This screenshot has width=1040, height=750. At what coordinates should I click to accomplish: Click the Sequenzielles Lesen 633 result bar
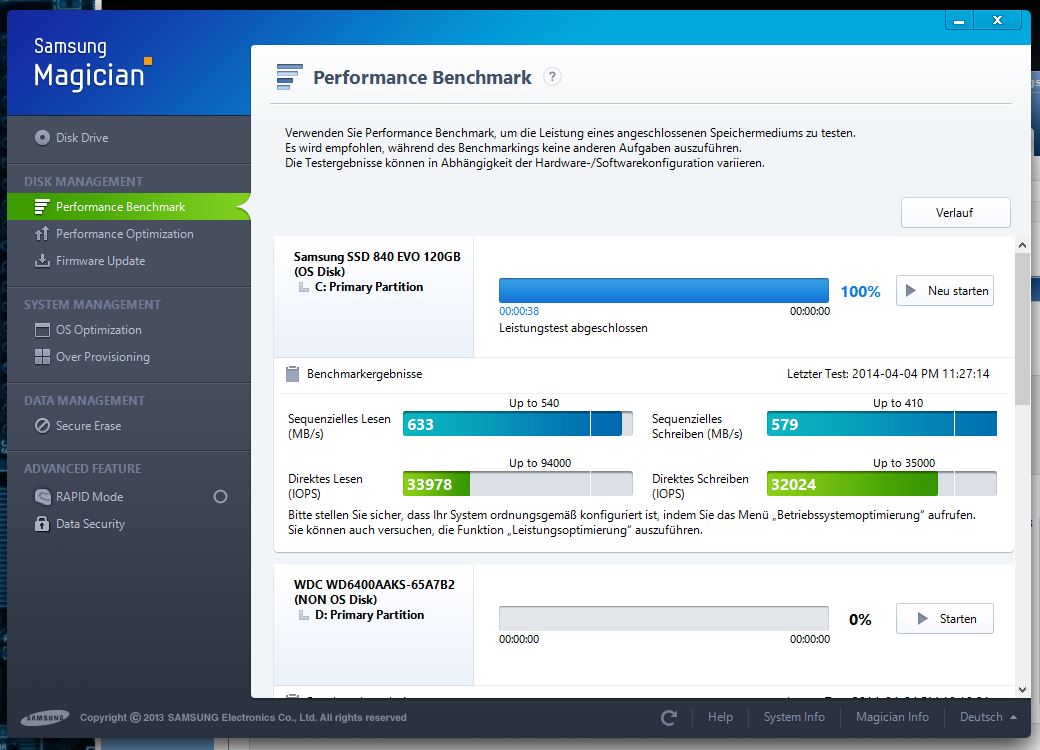(x=517, y=424)
